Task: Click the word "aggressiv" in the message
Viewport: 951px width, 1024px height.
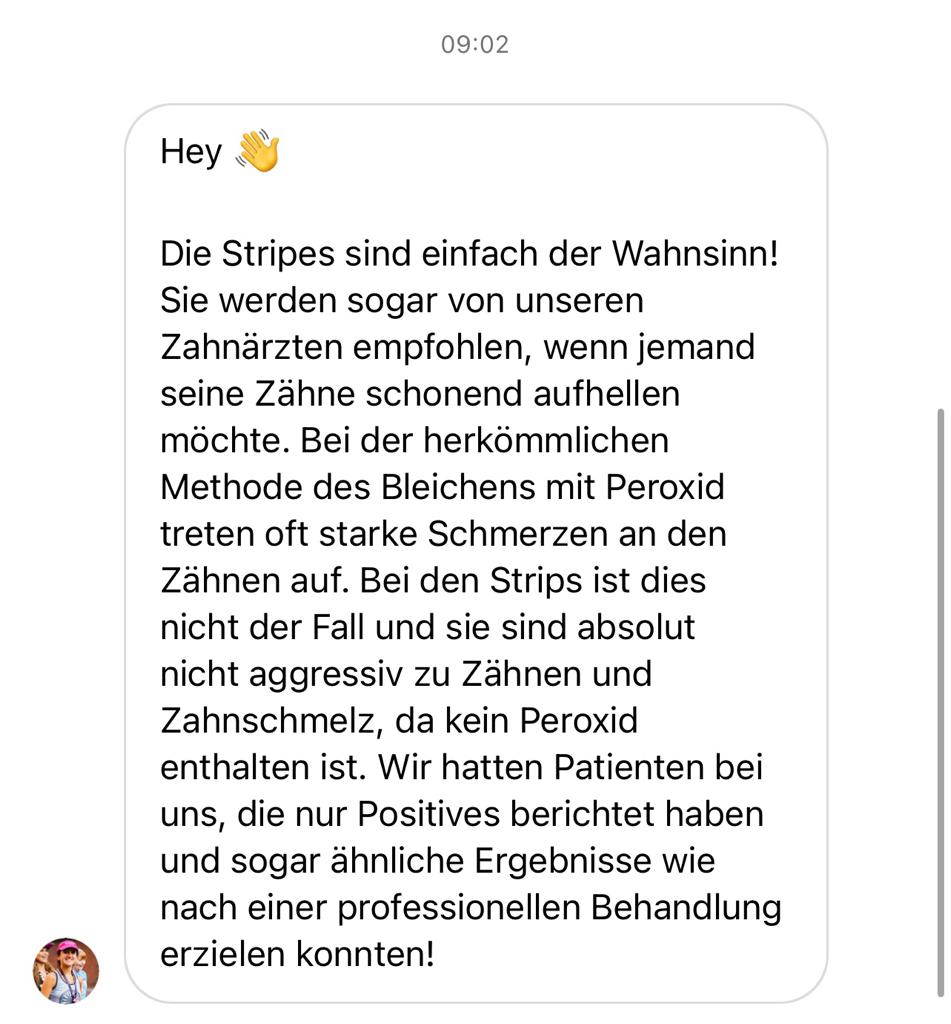Action: [x=326, y=674]
